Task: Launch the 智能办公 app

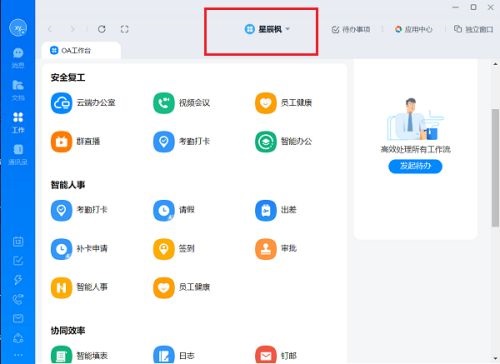Action: click(x=283, y=141)
